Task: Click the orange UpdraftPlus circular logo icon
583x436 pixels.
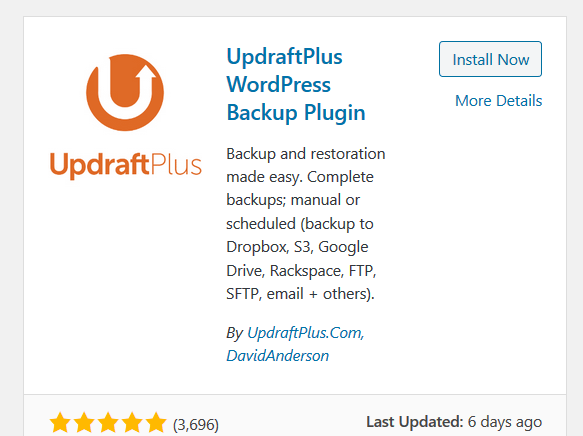Action: click(x=125, y=93)
